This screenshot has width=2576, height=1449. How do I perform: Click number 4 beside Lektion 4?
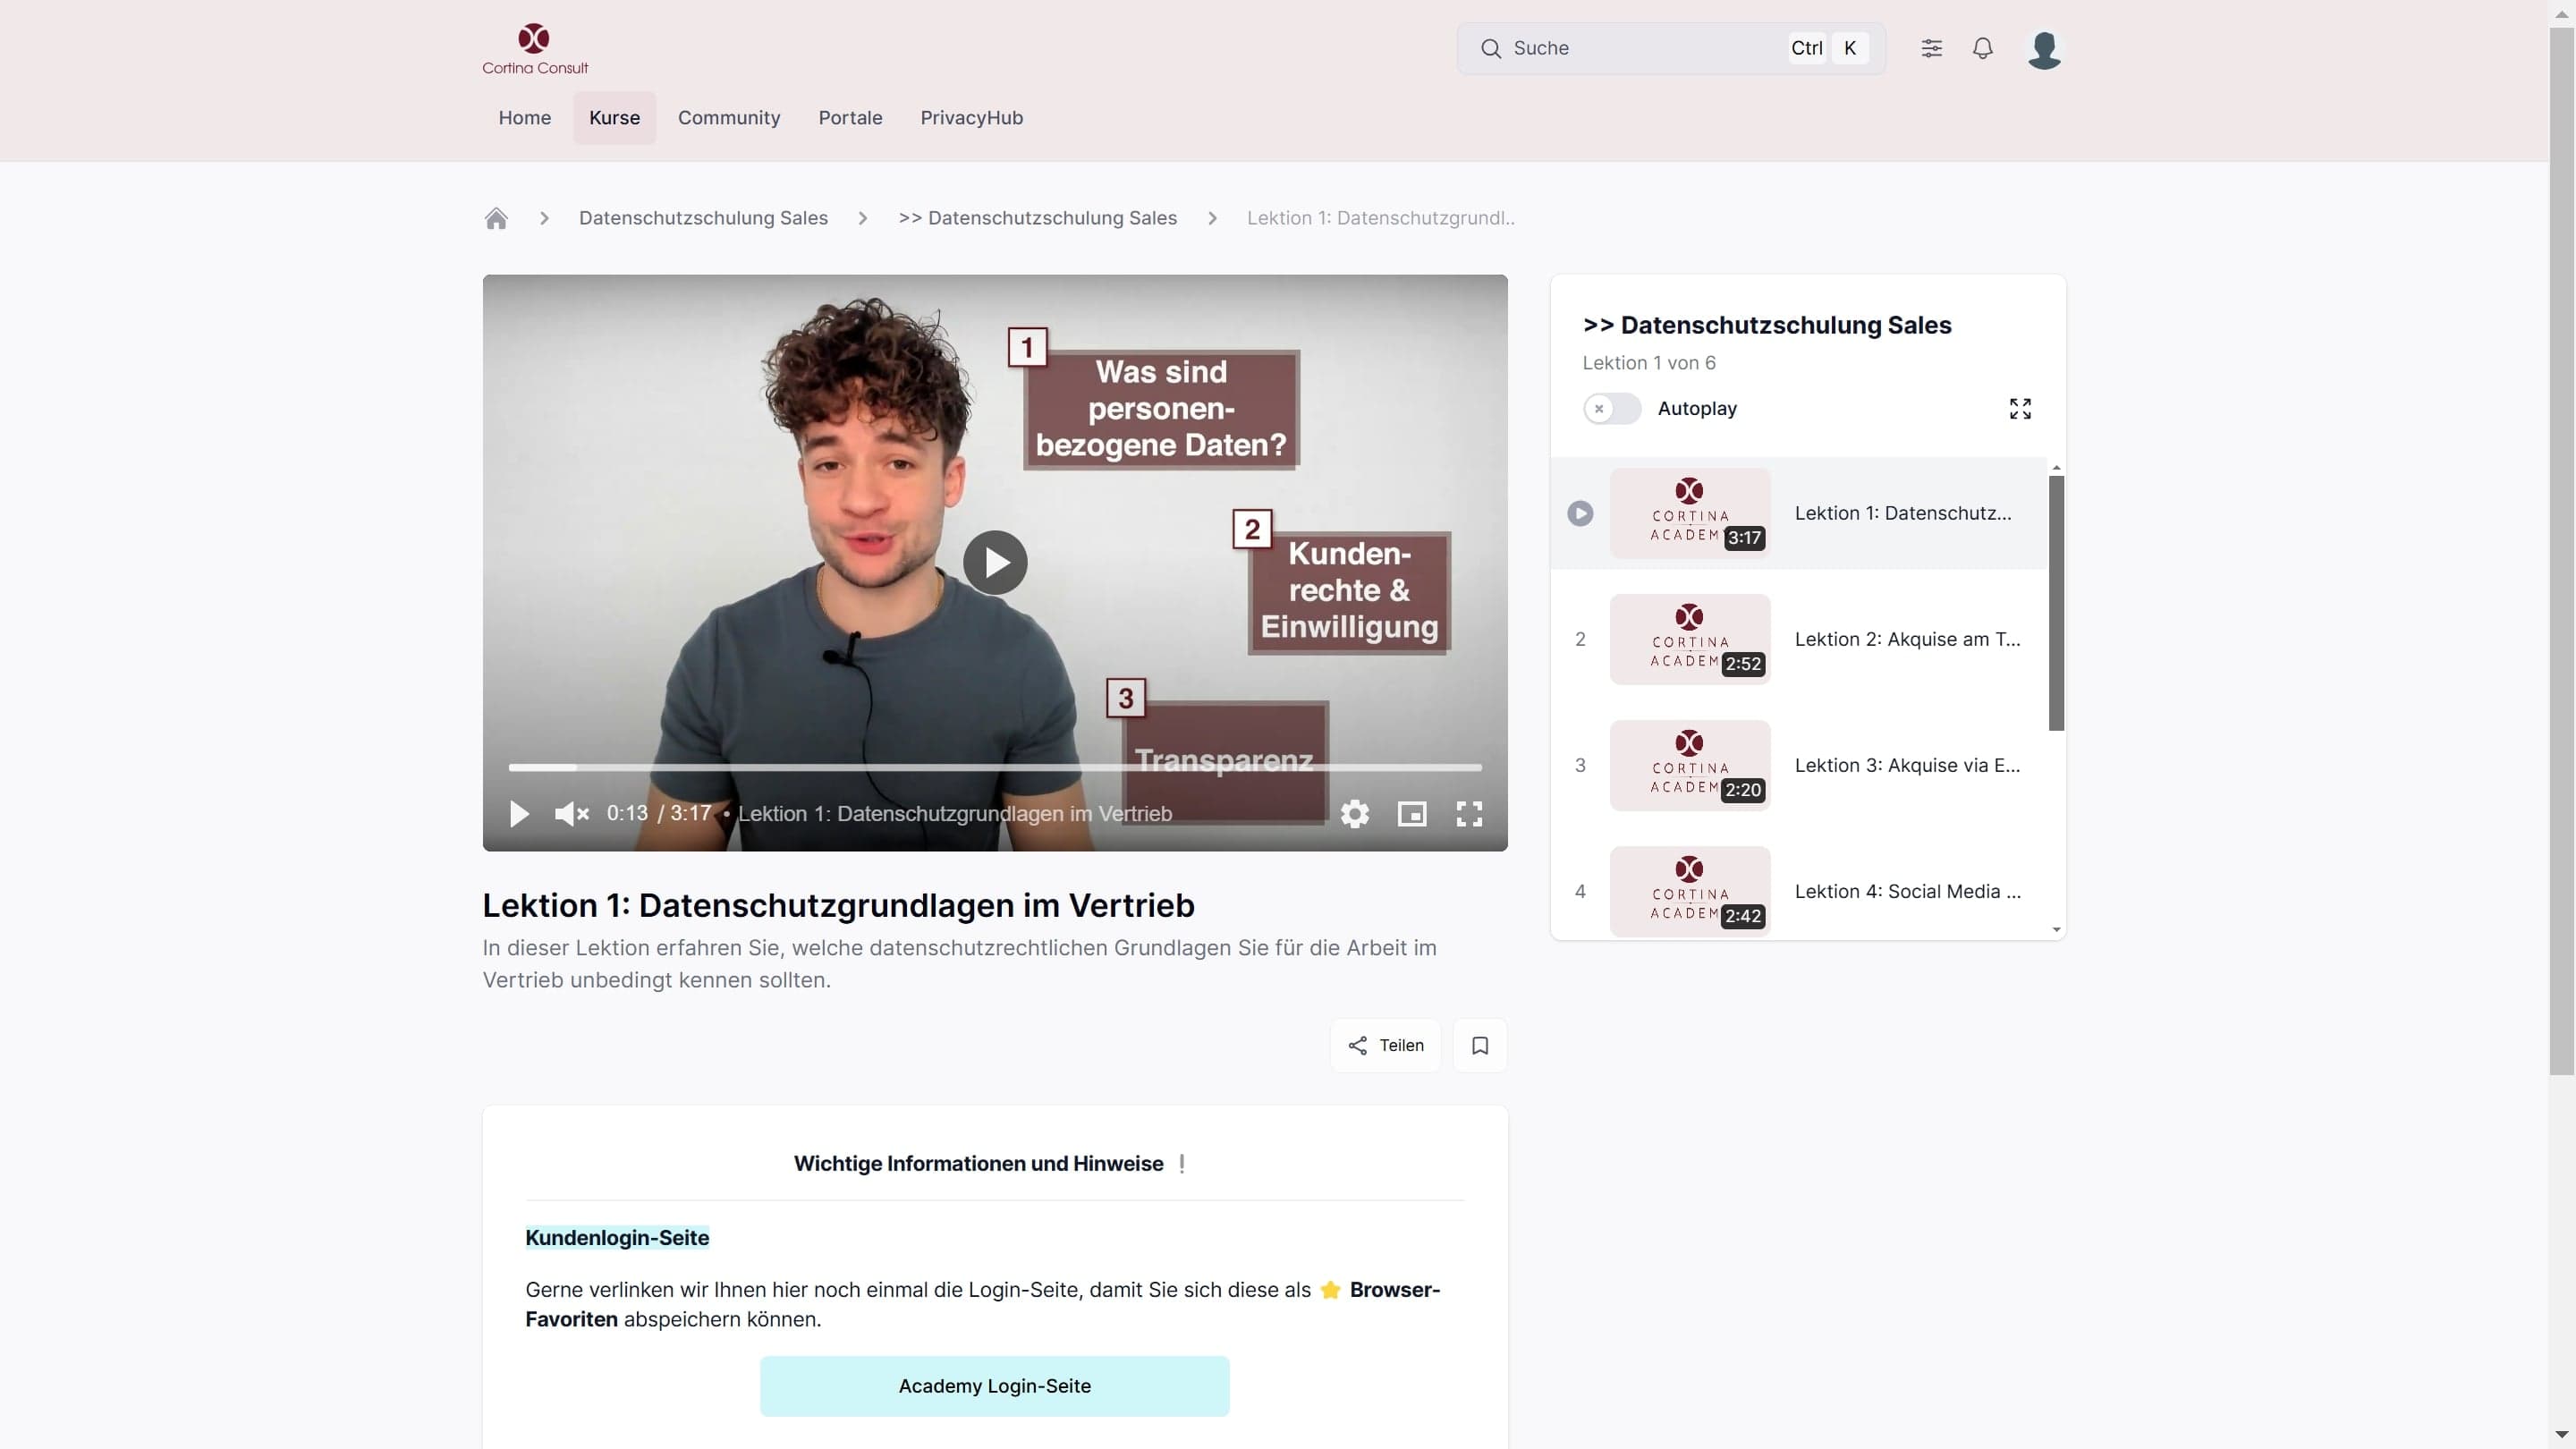[1580, 891]
